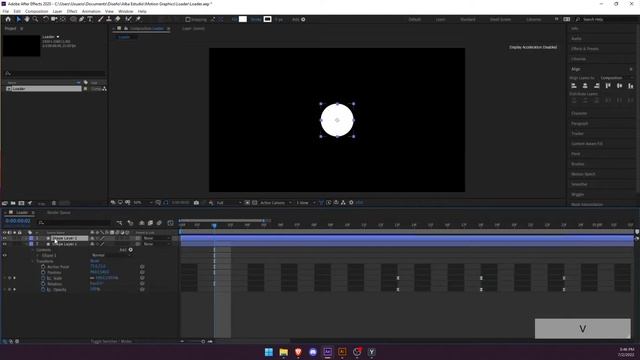Select the Rotation tool
Screen dimensions: 640x360
point(45,19)
